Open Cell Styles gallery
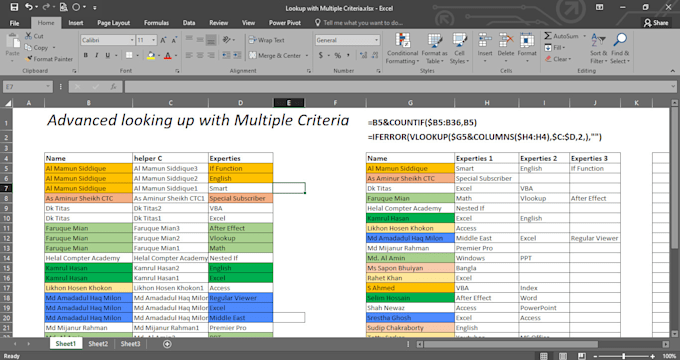680x360 pixels. click(459, 48)
